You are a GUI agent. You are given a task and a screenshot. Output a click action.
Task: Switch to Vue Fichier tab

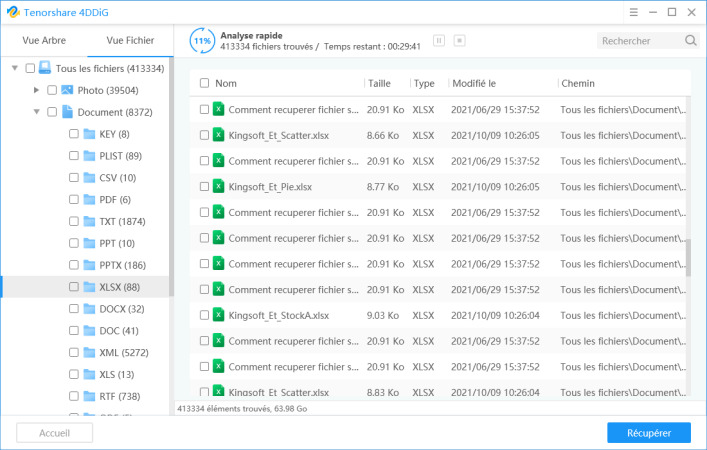pyautogui.click(x=130, y=41)
